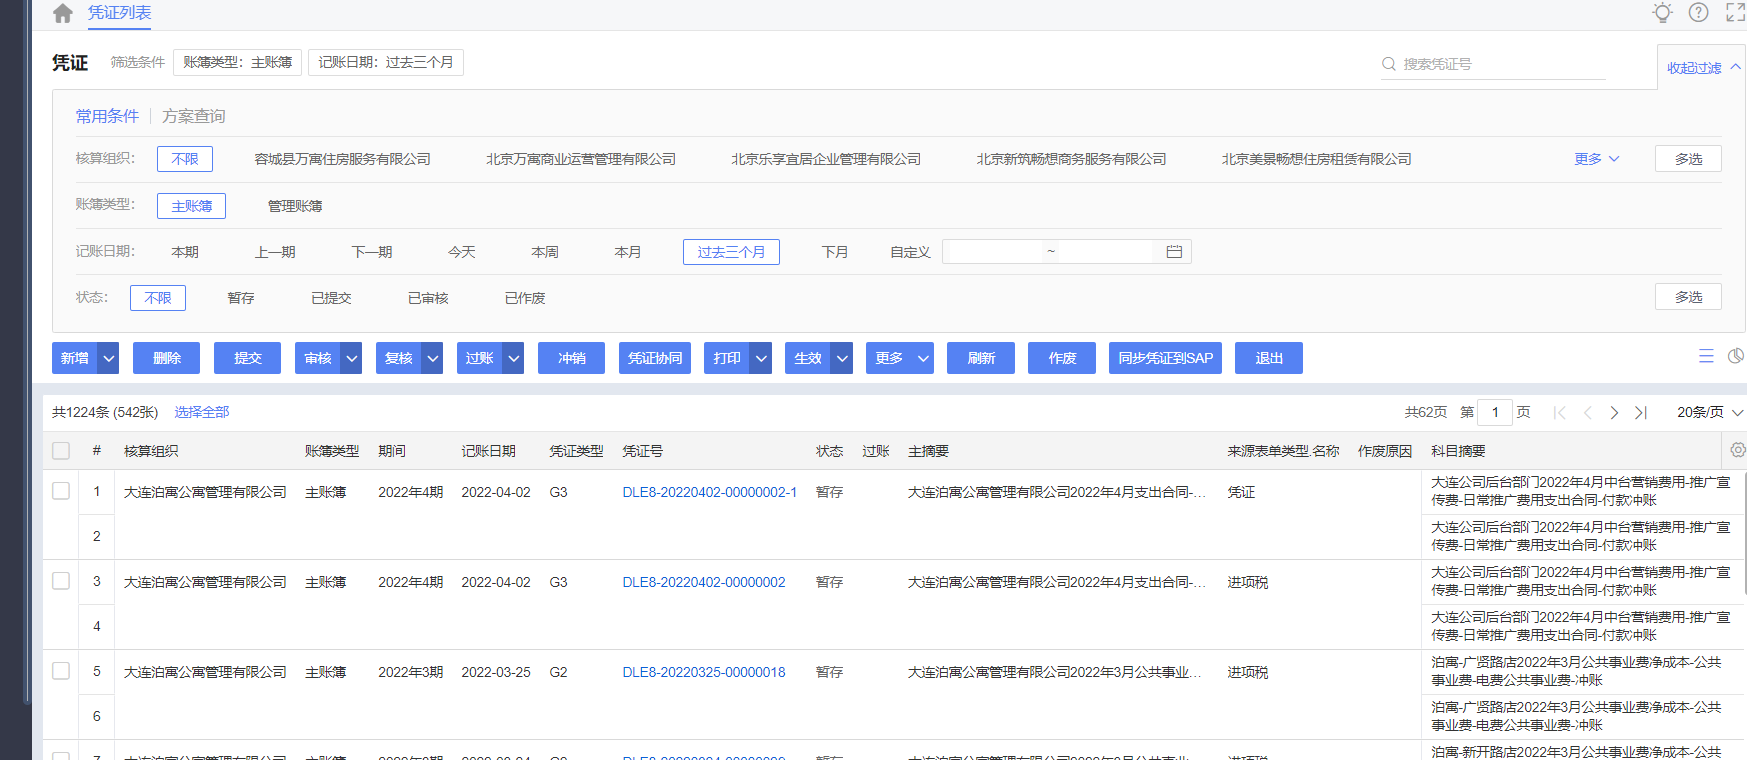Collapse filters via 收起过滤
Image resolution: width=1747 pixels, height=760 pixels.
[x=1703, y=68]
